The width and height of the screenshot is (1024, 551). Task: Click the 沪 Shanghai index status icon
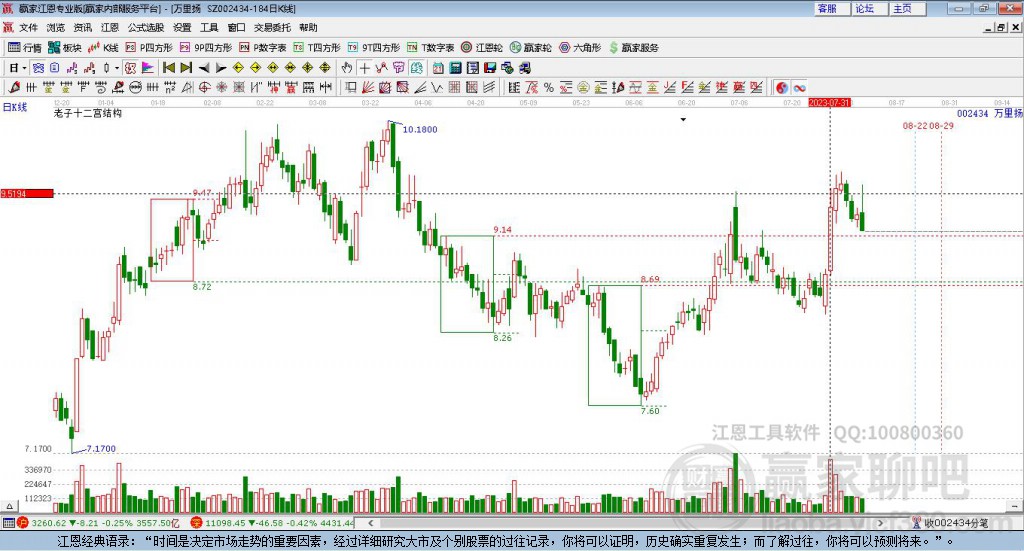[23, 523]
